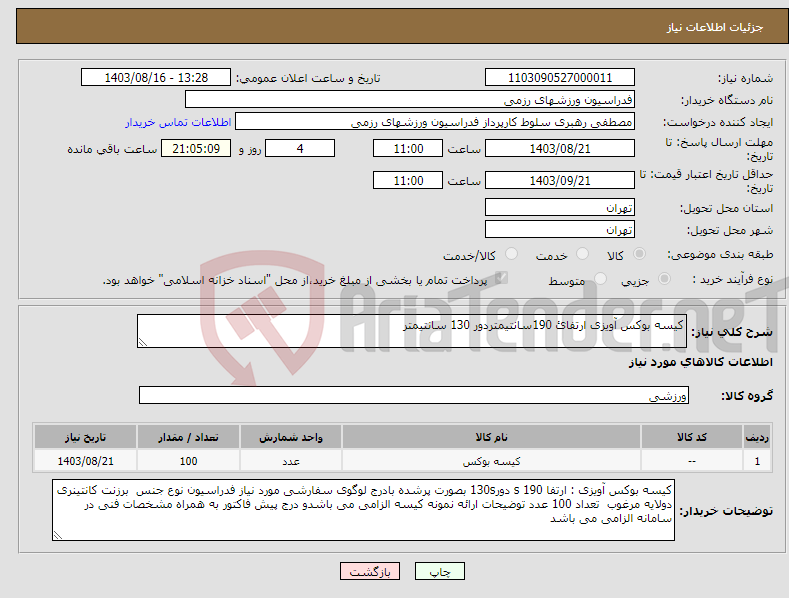This screenshot has height=598, width=789.
Task: Click the نام دستگاه خریدار label
Action: [727, 100]
